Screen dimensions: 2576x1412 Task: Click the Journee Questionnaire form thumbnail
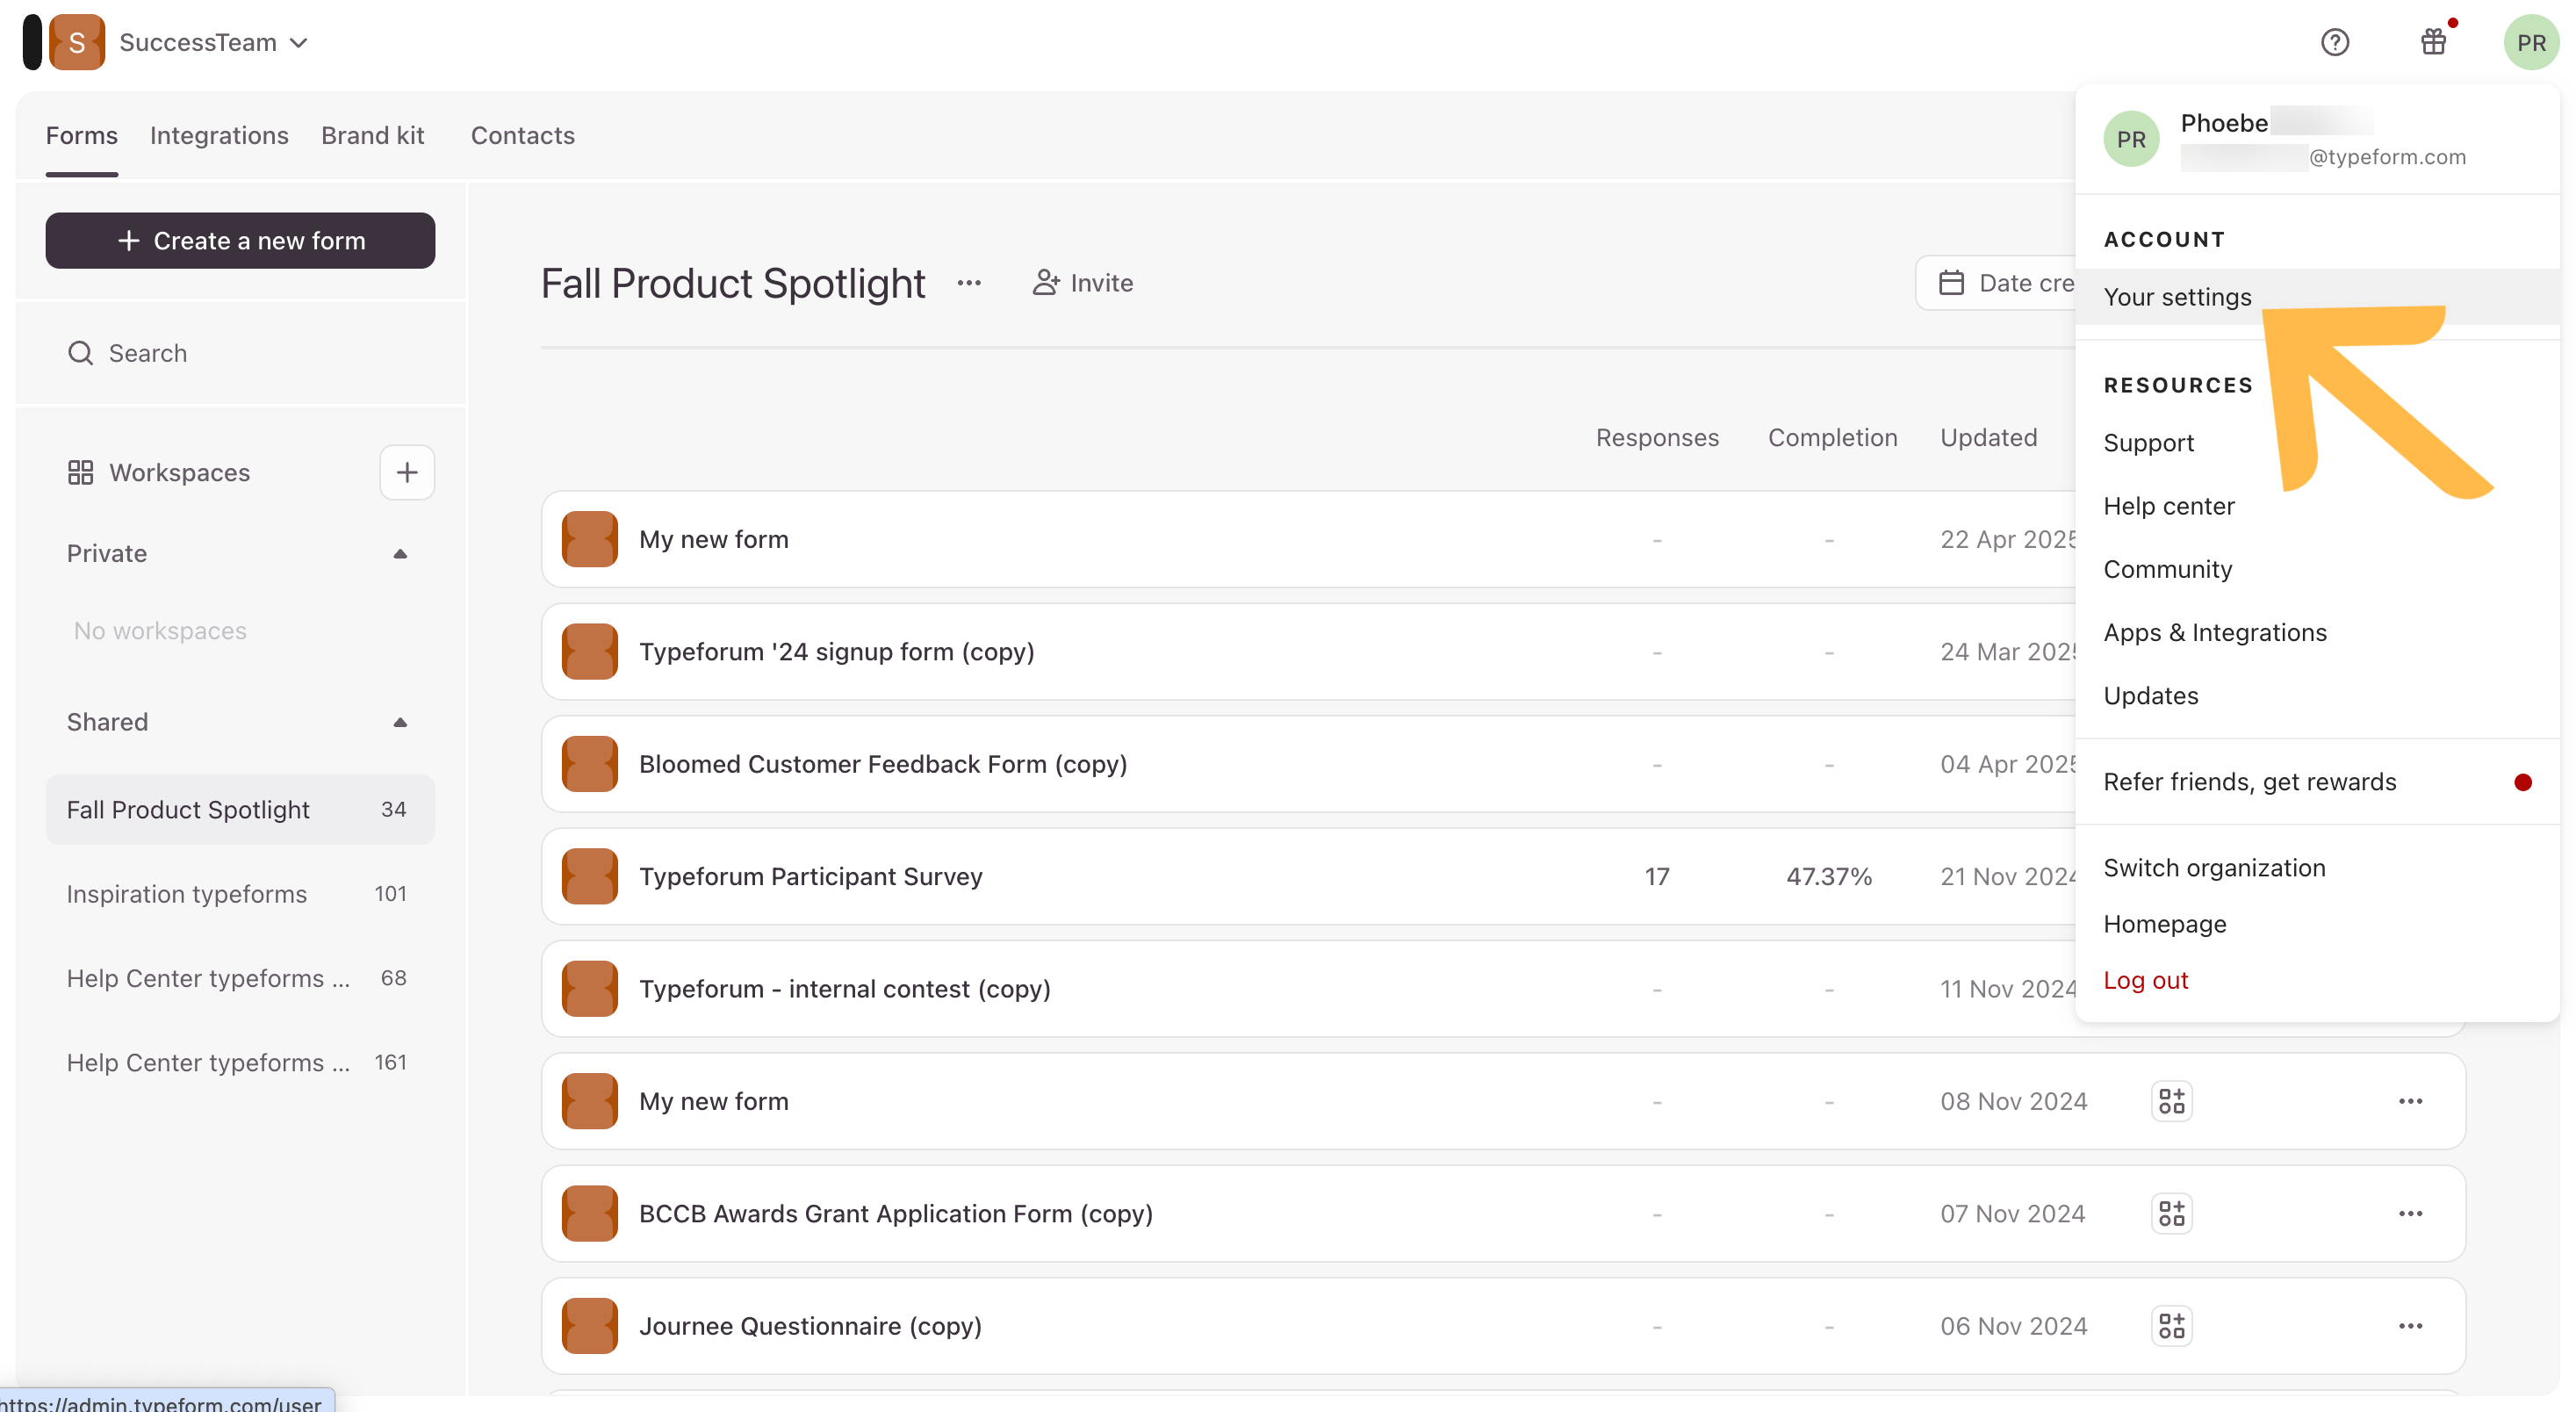[x=589, y=1325]
